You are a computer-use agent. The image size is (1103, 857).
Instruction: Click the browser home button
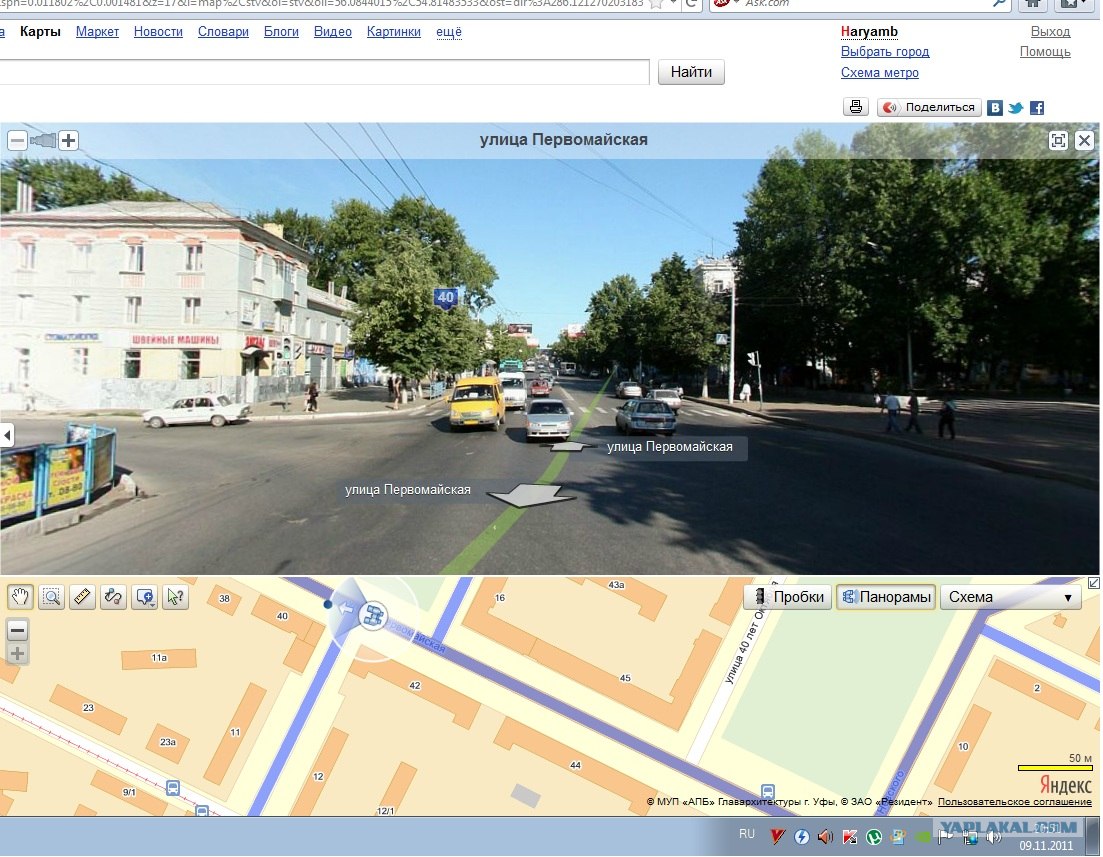point(1033,4)
